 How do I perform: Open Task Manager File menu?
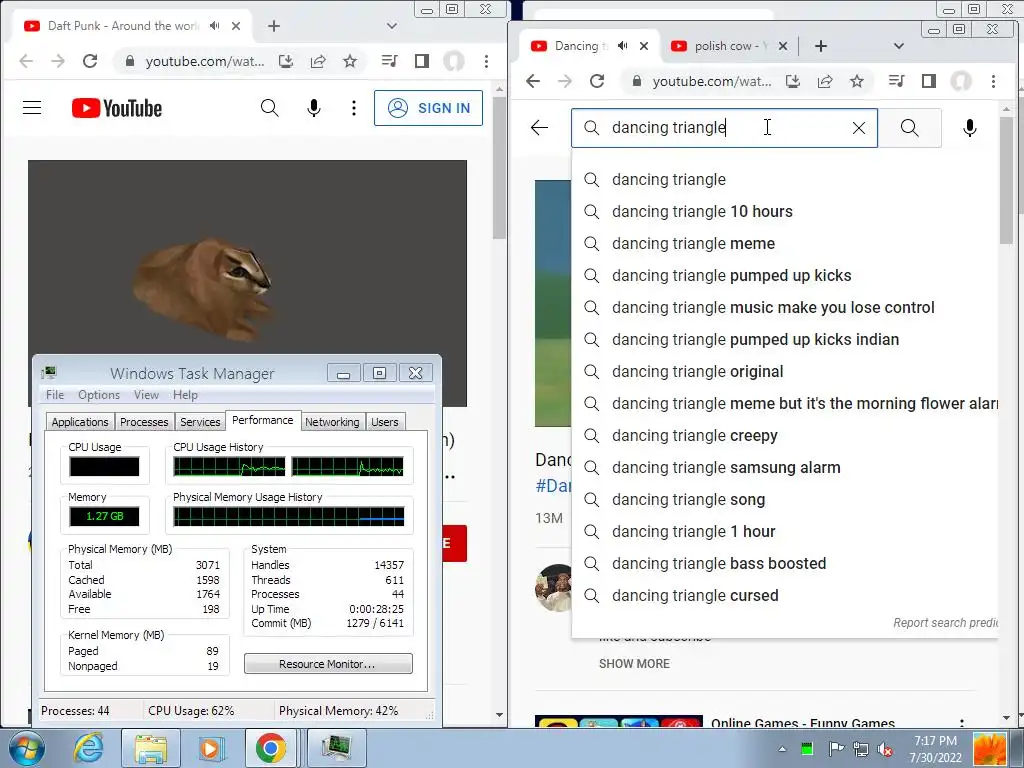(x=55, y=395)
